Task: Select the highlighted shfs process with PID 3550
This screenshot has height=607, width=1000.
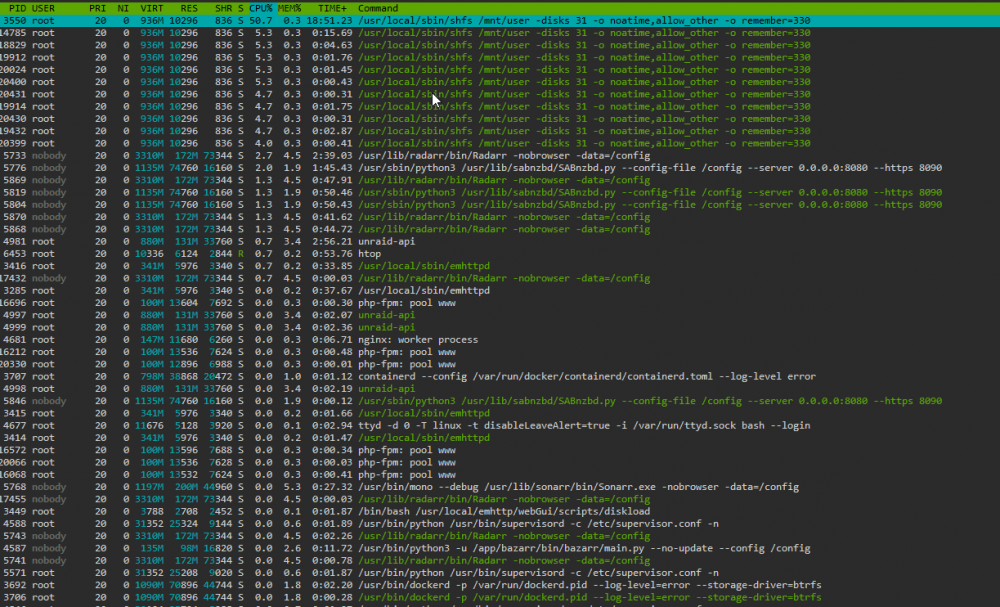Action: pyautogui.click(x=500, y=20)
